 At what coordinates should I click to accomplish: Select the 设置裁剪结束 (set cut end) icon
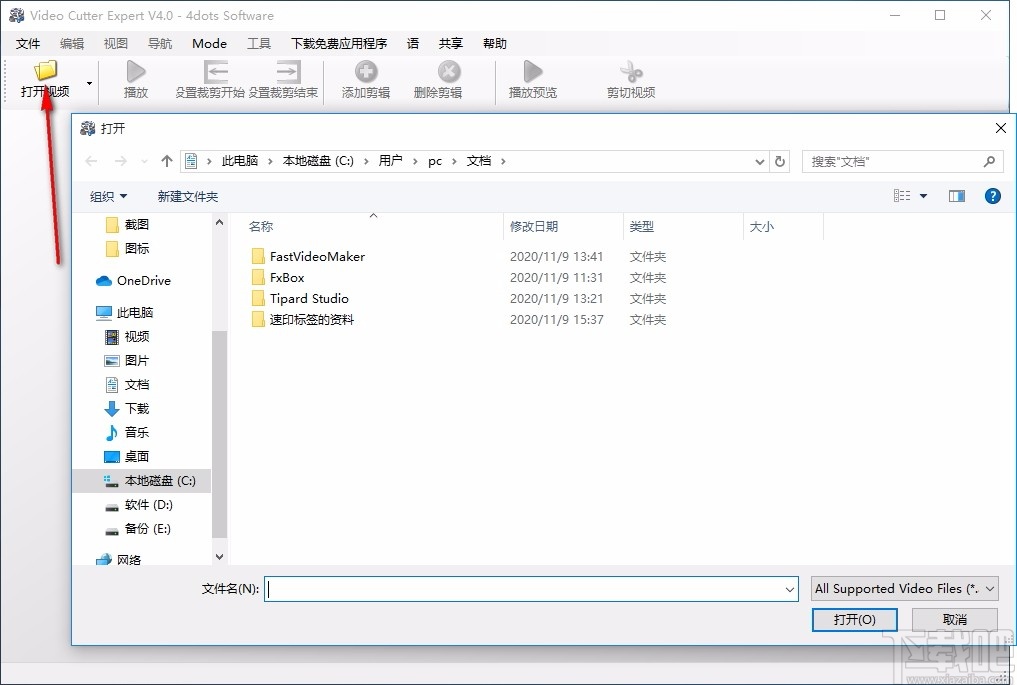coord(287,72)
